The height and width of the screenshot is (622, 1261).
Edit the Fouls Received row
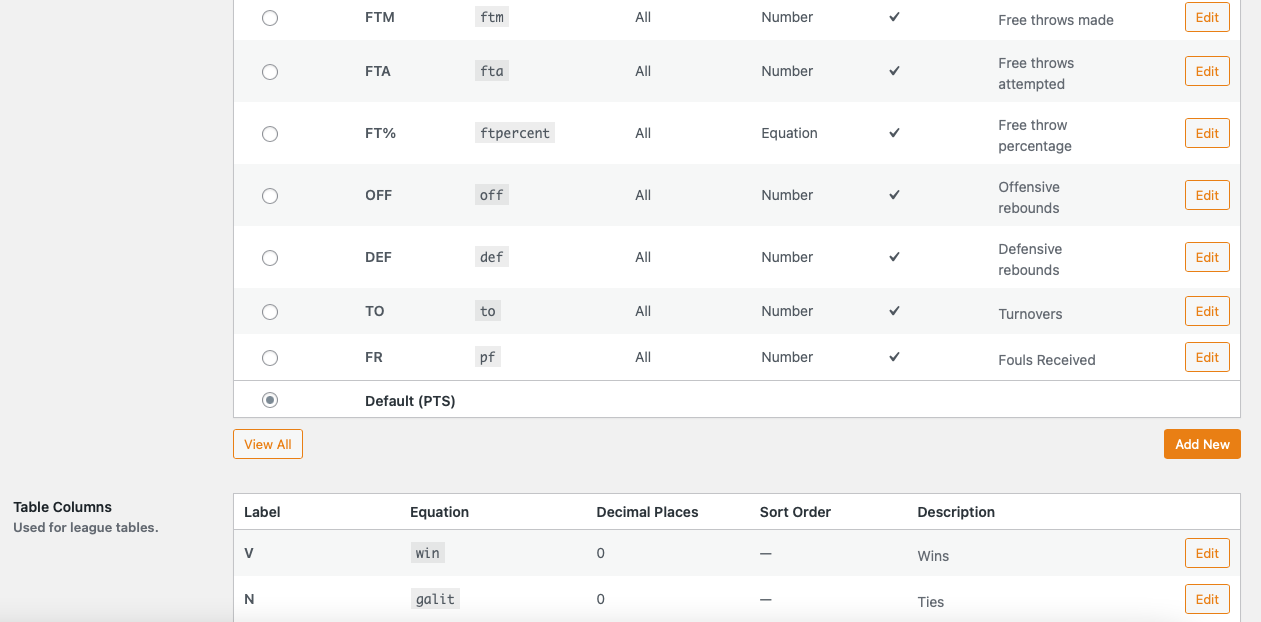1207,357
